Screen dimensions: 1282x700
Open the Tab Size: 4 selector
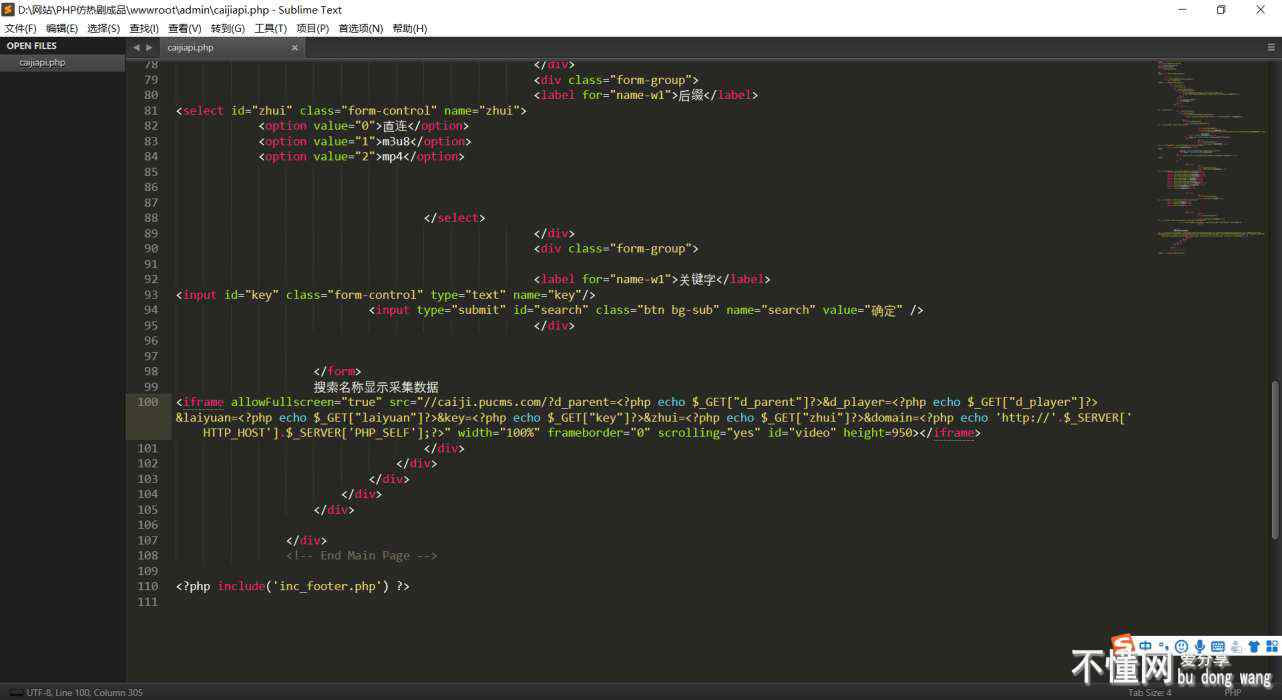pos(1149,692)
